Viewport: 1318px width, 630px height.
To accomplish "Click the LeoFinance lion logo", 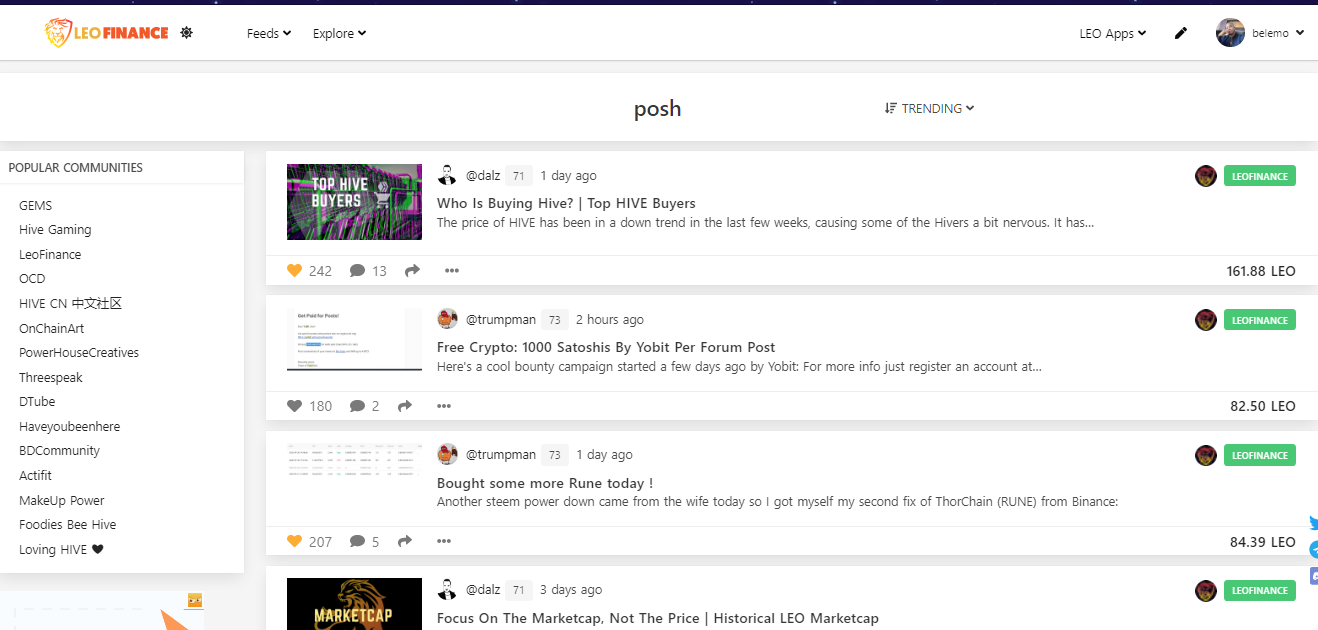I will click(106, 33).
